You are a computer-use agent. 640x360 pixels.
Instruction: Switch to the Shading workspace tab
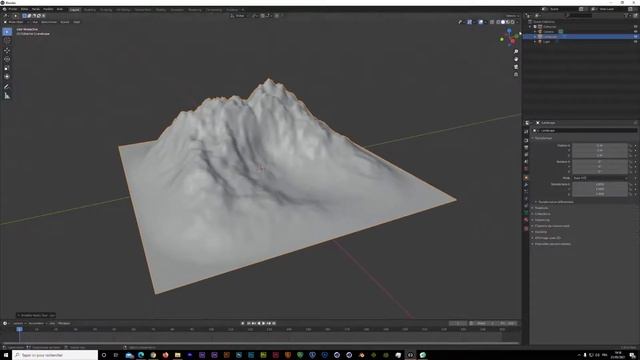point(160,9)
